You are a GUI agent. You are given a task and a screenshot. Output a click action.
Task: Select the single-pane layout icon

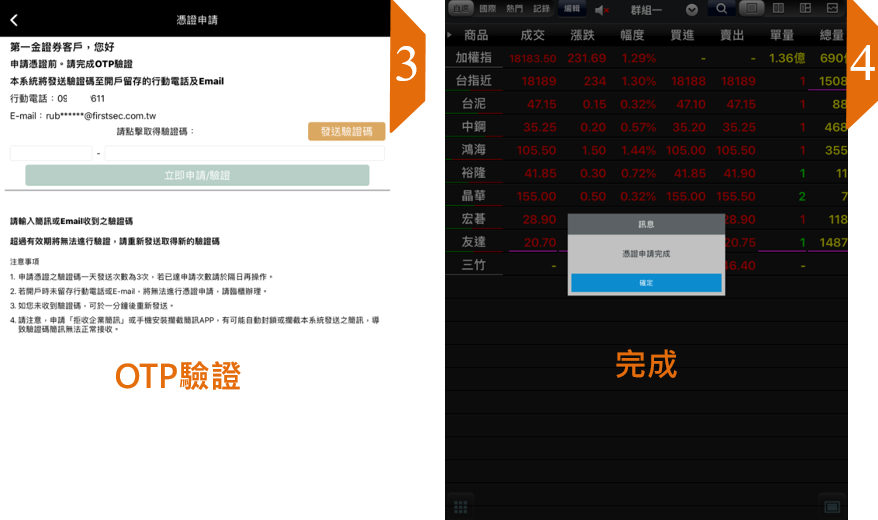click(751, 9)
